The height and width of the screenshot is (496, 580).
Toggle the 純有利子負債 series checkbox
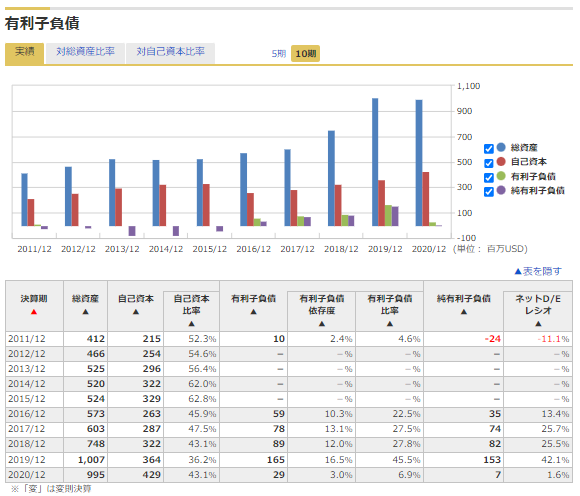pyautogui.click(x=489, y=192)
